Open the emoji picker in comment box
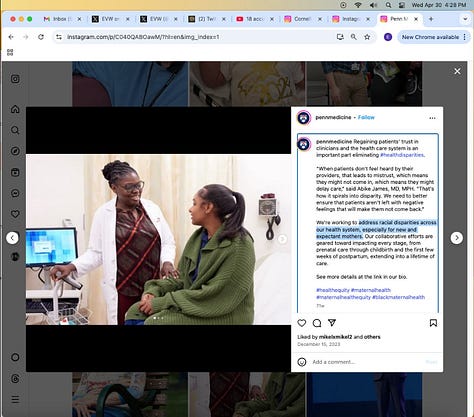Viewport: 474px width, 417px height. (x=302, y=362)
